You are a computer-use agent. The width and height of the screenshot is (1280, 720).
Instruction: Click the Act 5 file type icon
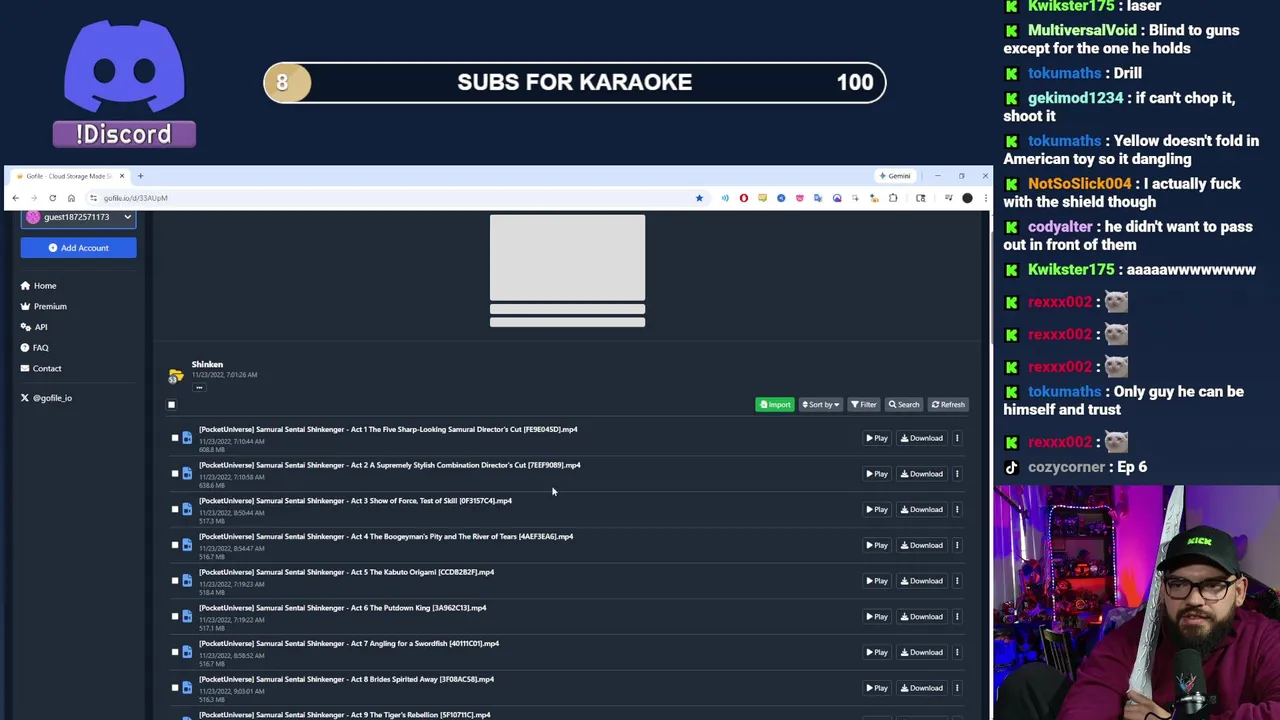[187, 581]
